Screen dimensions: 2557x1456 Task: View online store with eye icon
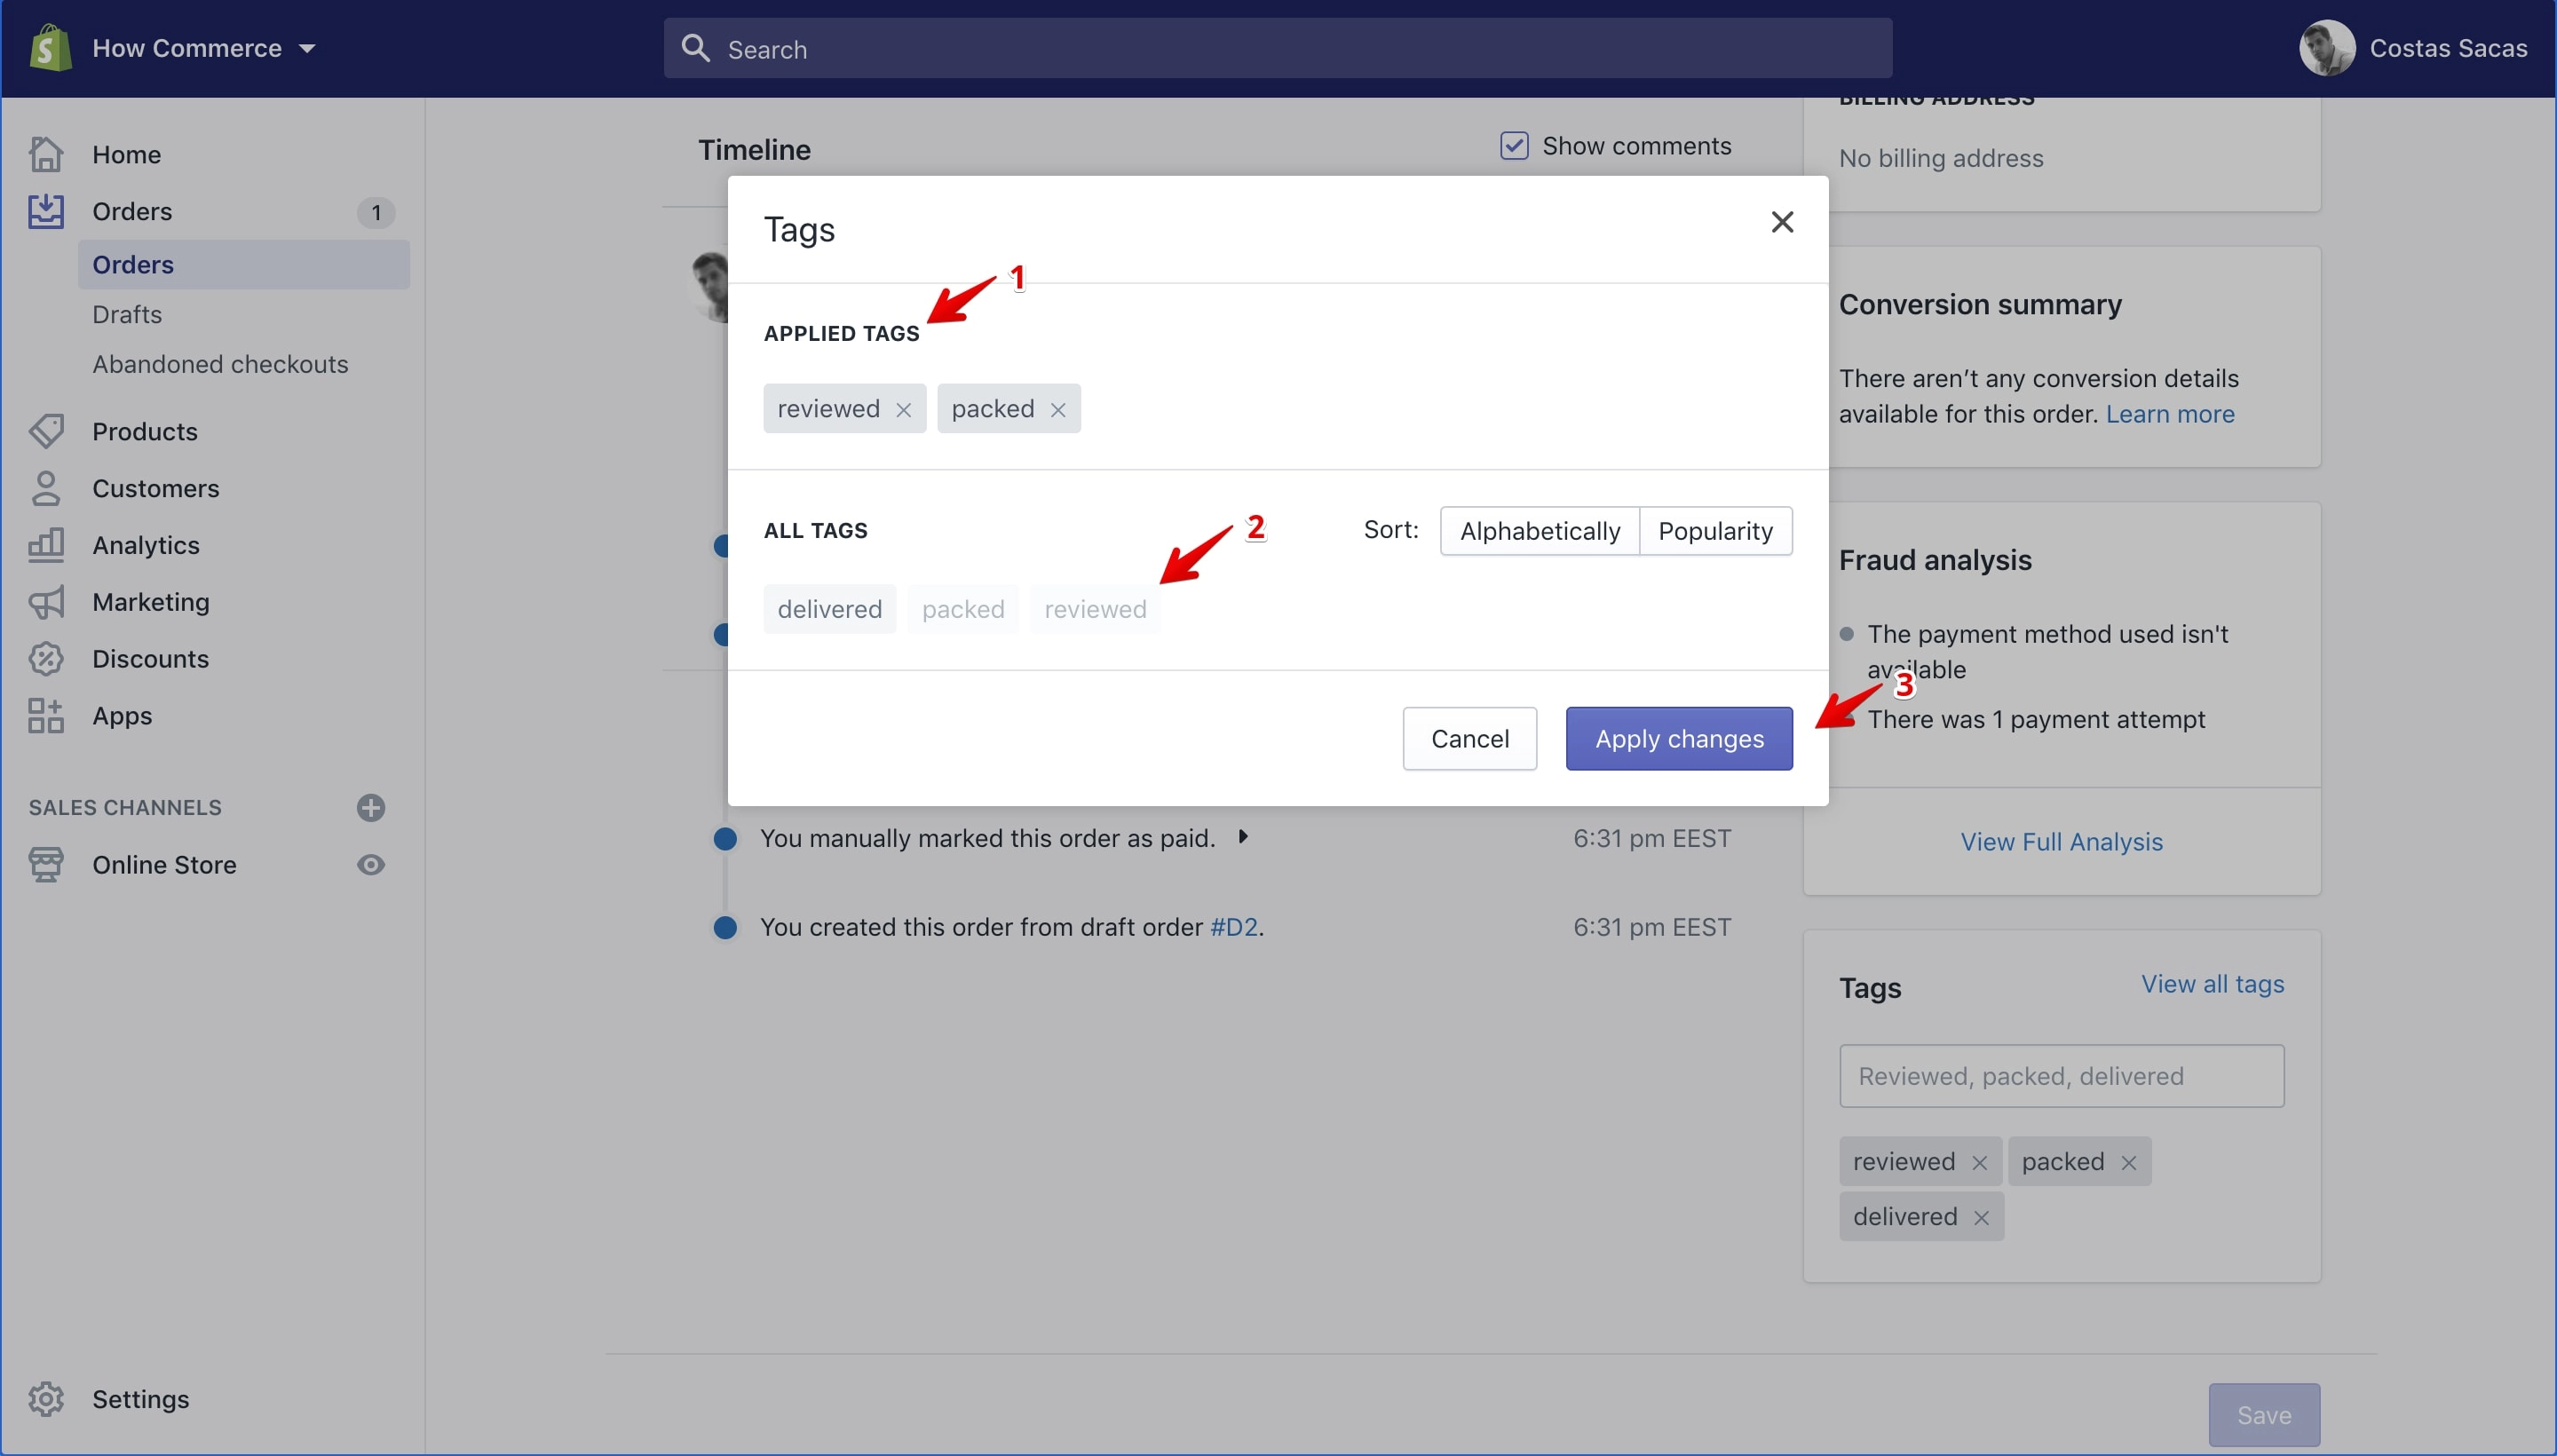(371, 865)
